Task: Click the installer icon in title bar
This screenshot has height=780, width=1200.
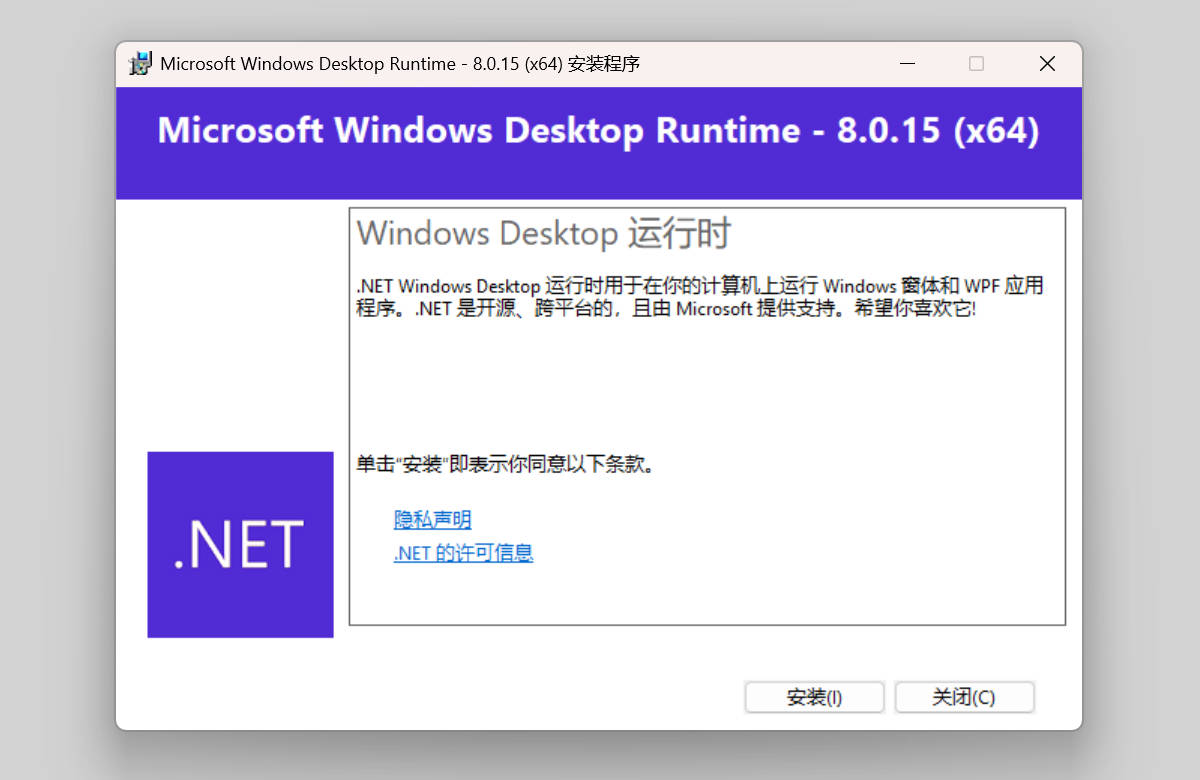Action: pyautogui.click(x=141, y=64)
